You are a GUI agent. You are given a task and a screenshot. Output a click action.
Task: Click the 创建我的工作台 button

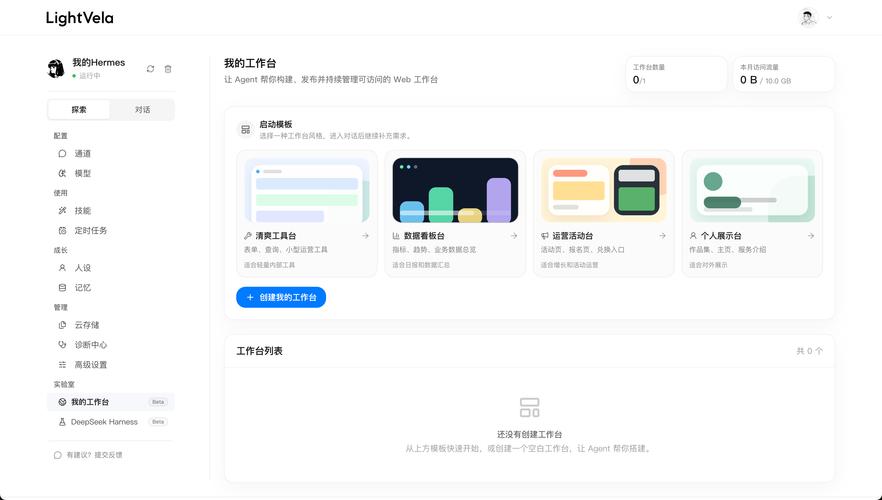[281, 297]
